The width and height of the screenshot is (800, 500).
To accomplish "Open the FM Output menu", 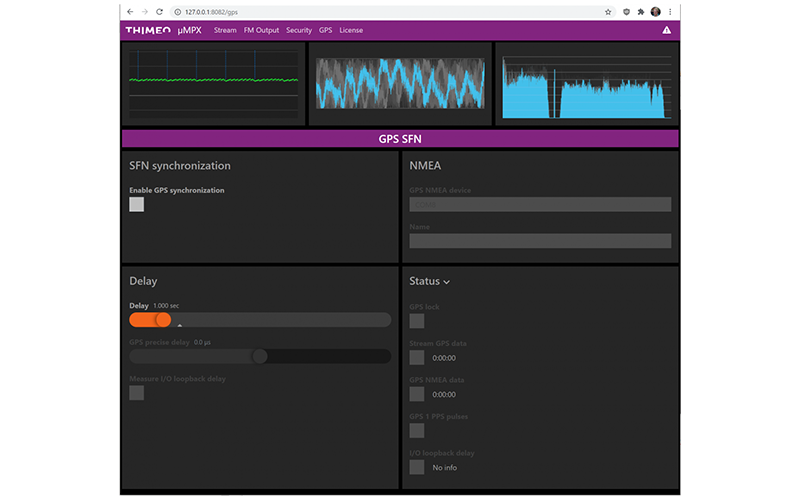I will click(261, 30).
